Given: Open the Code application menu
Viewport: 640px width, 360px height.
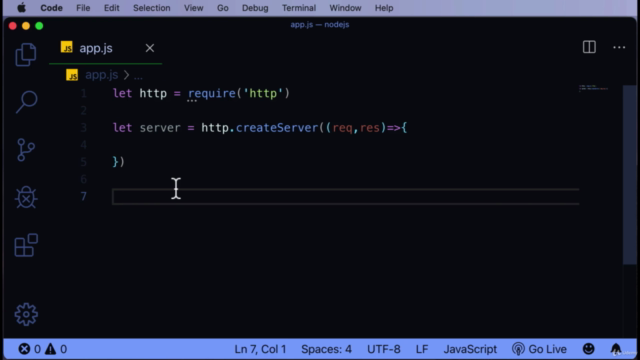Looking at the screenshot, I should pos(51,8).
